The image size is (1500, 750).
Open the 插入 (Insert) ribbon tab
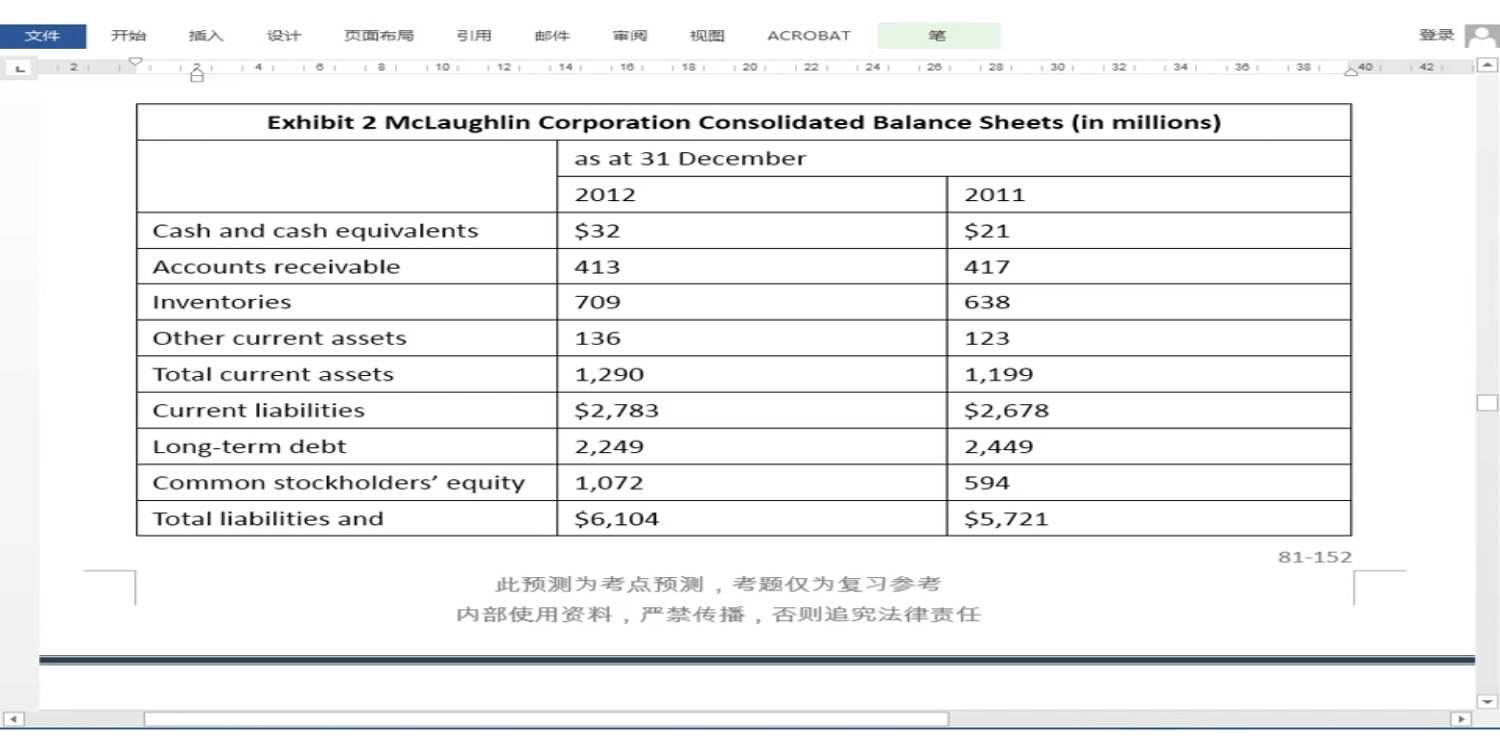206,36
